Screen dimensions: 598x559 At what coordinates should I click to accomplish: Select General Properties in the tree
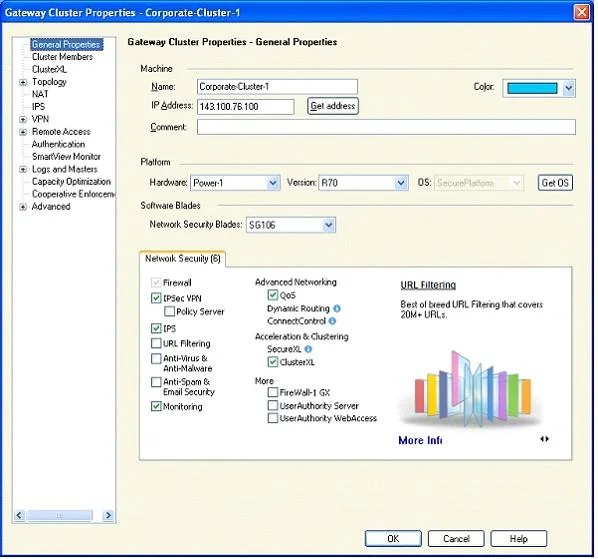click(x=66, y=44)
